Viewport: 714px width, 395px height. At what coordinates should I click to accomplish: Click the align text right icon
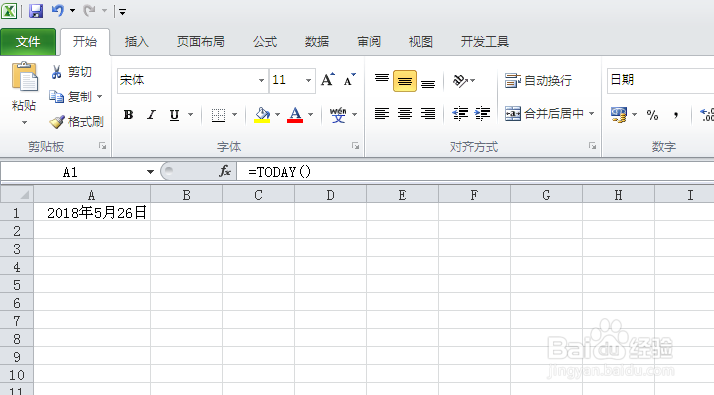pyautogui.click(x=428, y=113)
